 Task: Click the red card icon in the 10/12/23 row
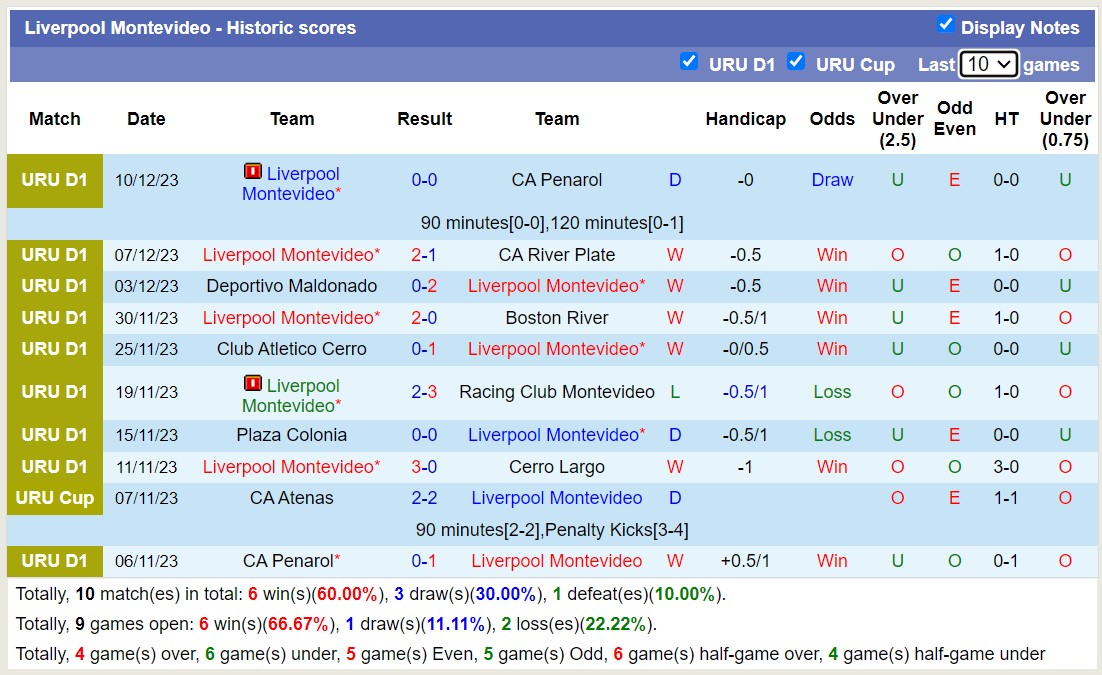(x=253, y=172)
